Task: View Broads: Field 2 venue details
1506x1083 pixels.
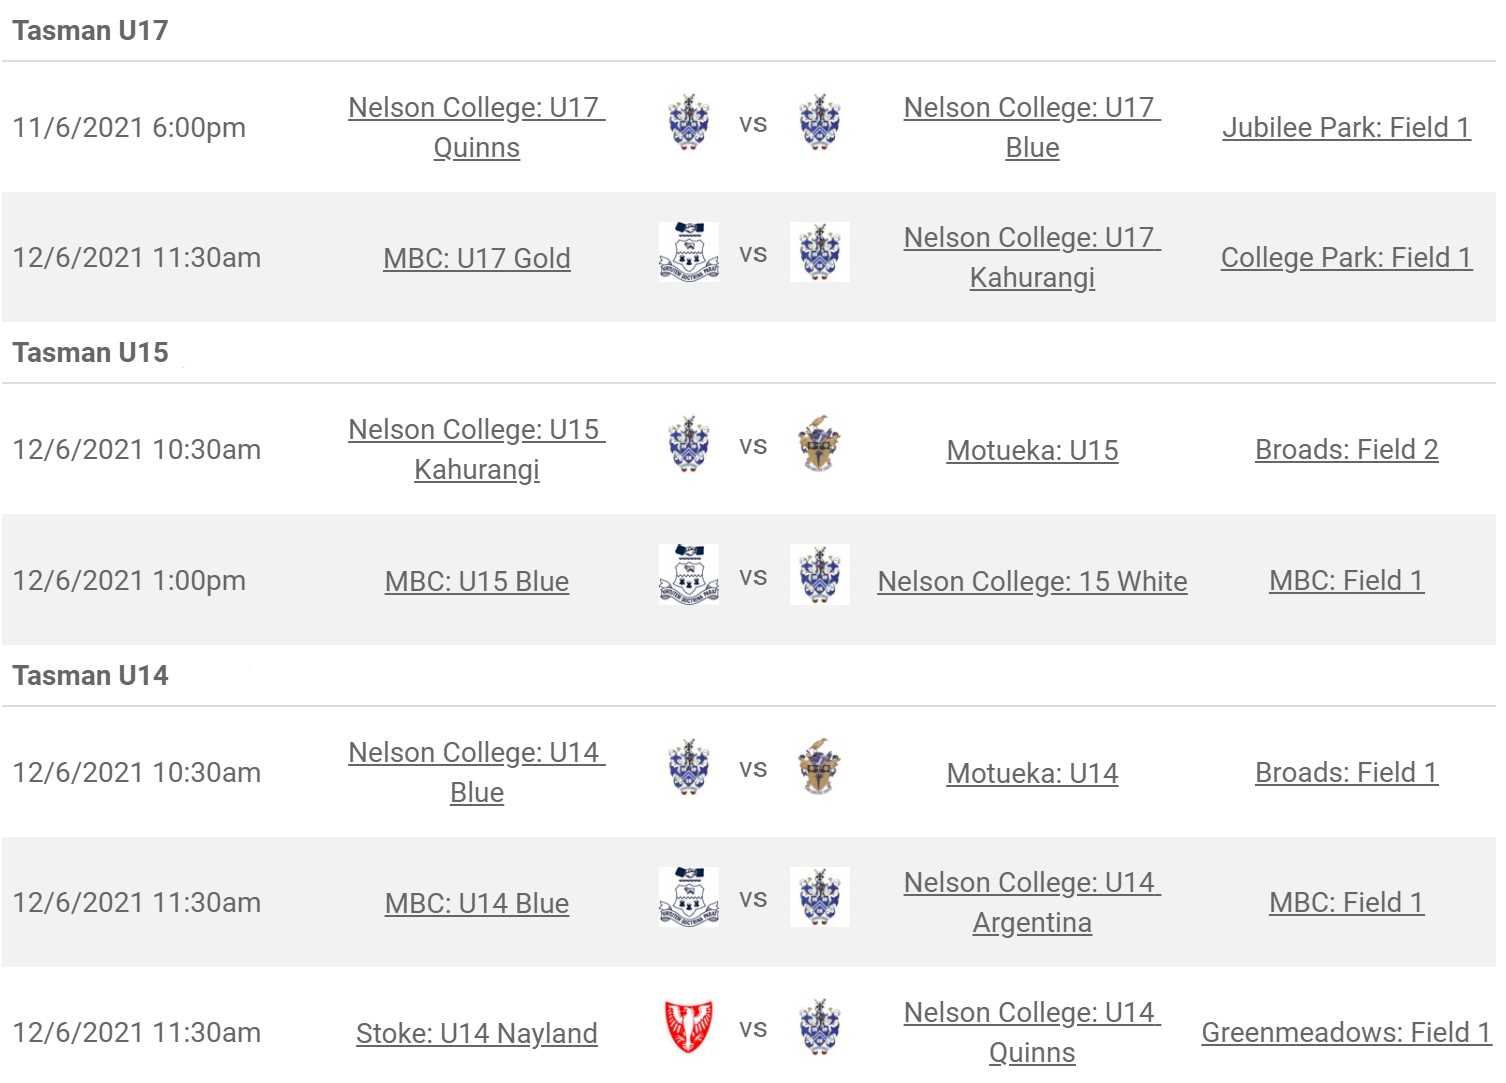Action: (1346, 449)
